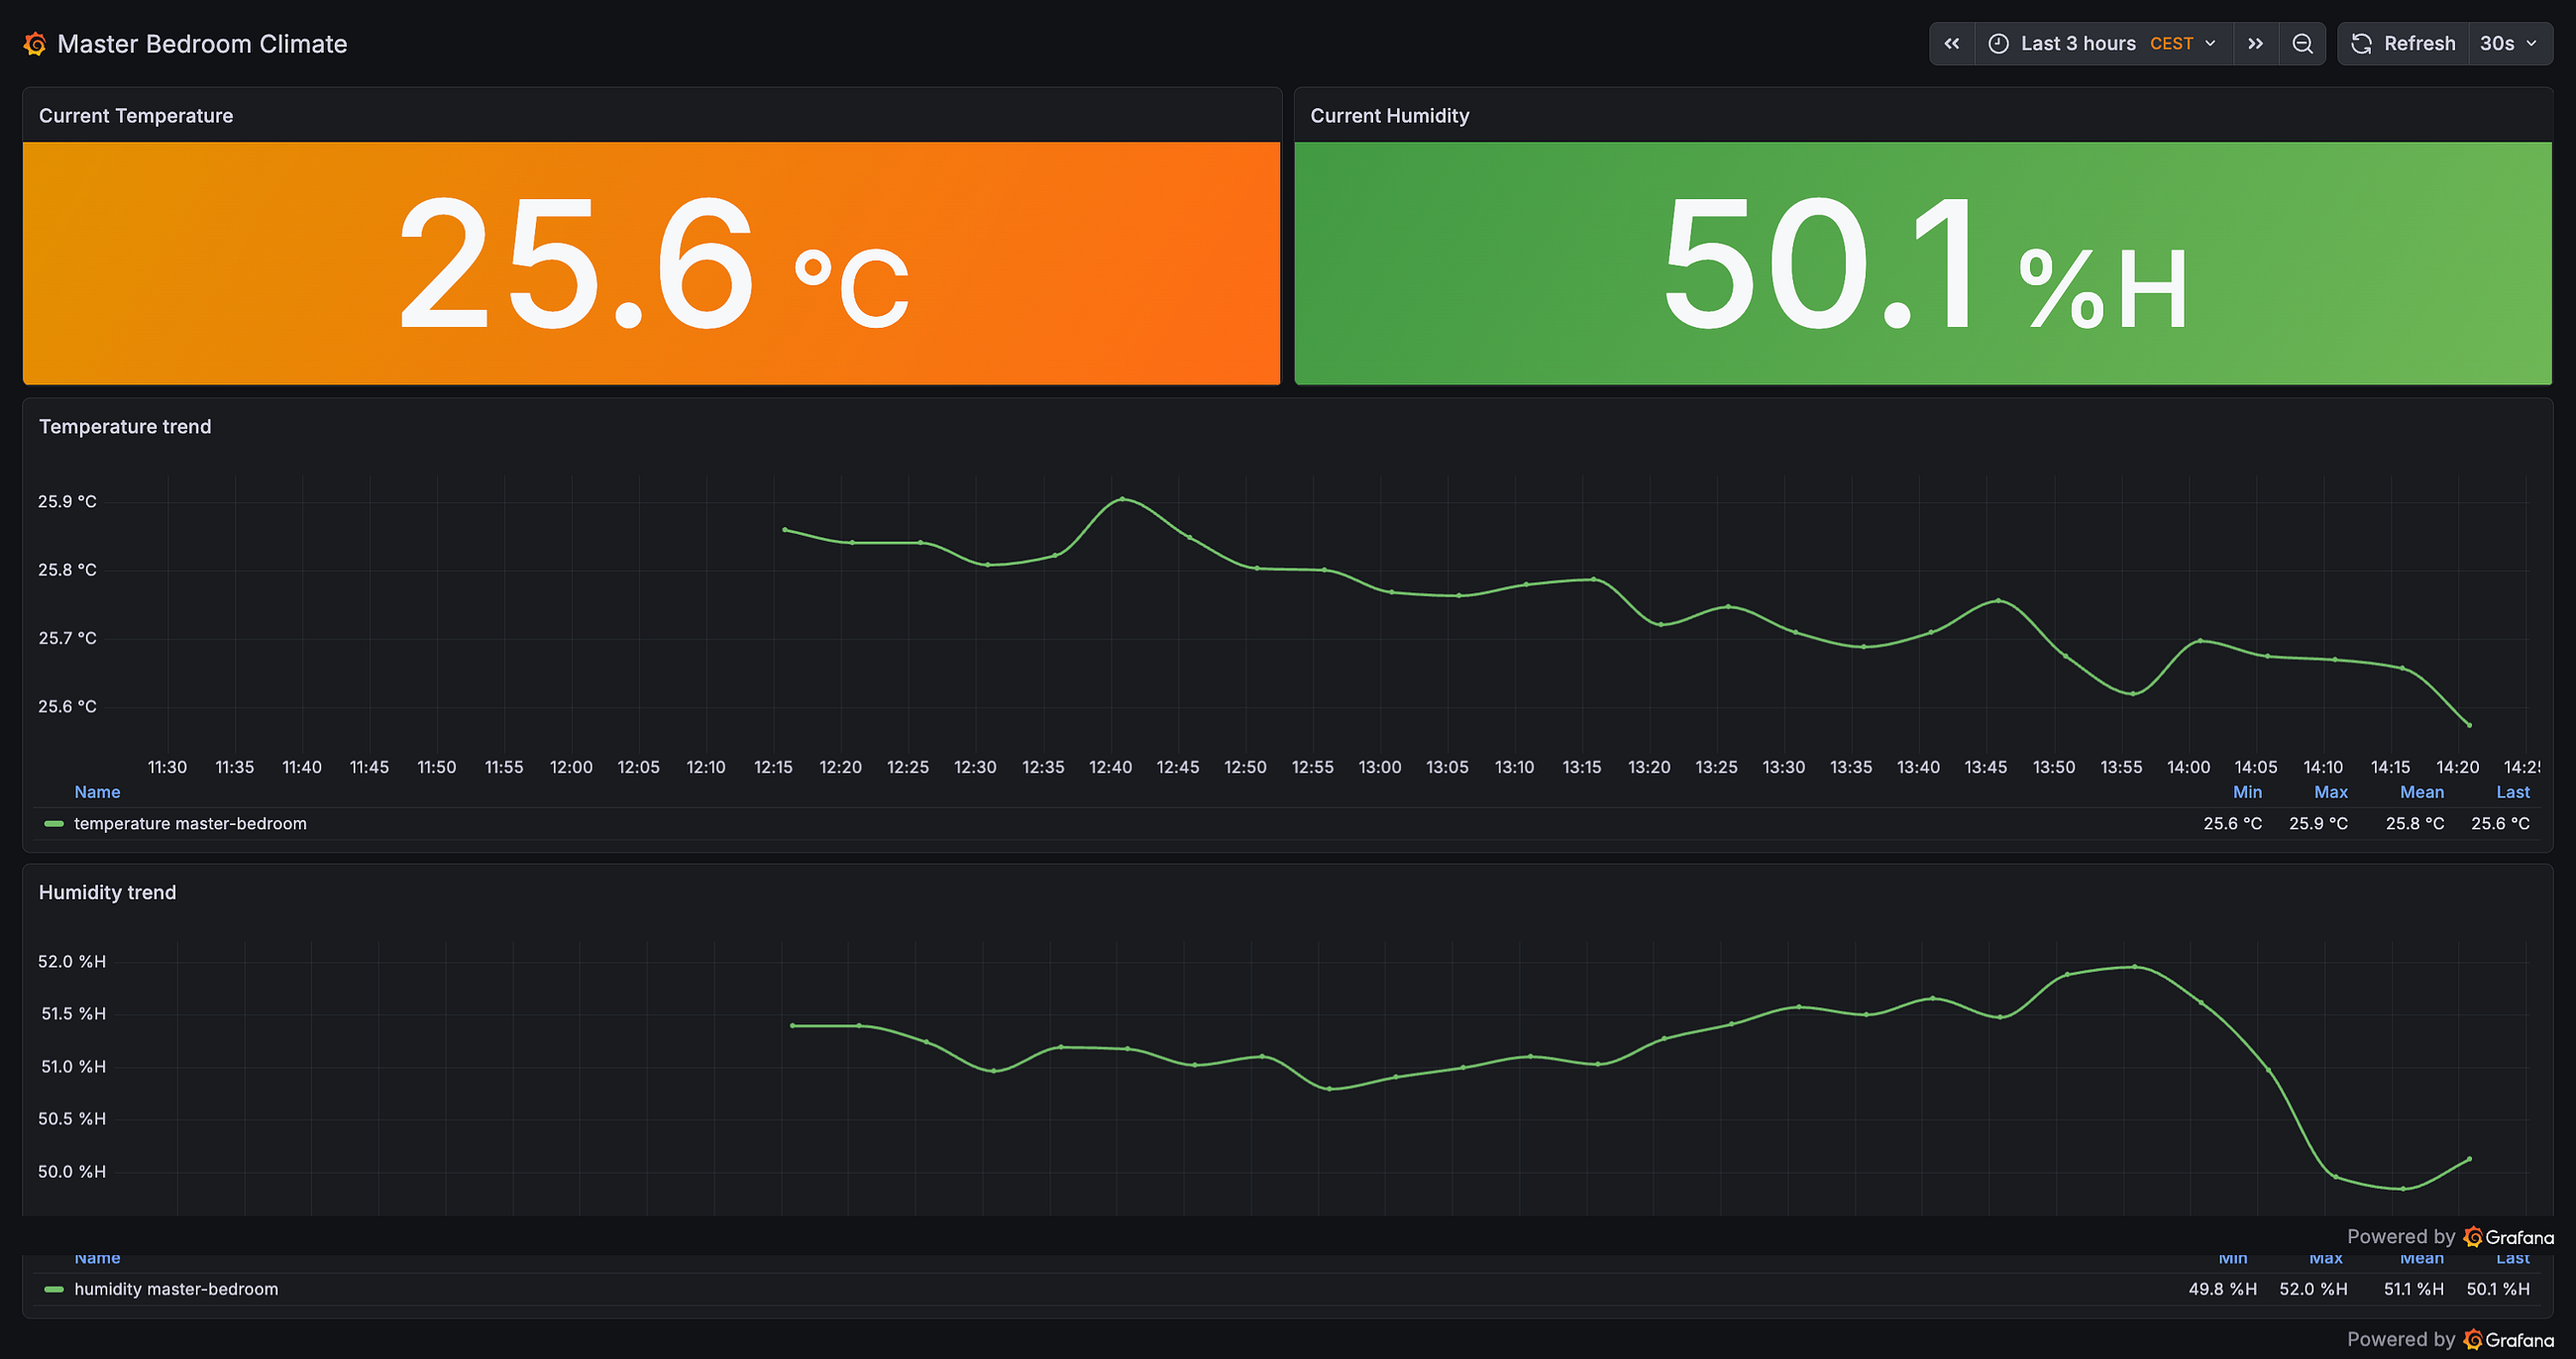Open the Master Bedroom Climate dashboard title

[x=202, y=44]
